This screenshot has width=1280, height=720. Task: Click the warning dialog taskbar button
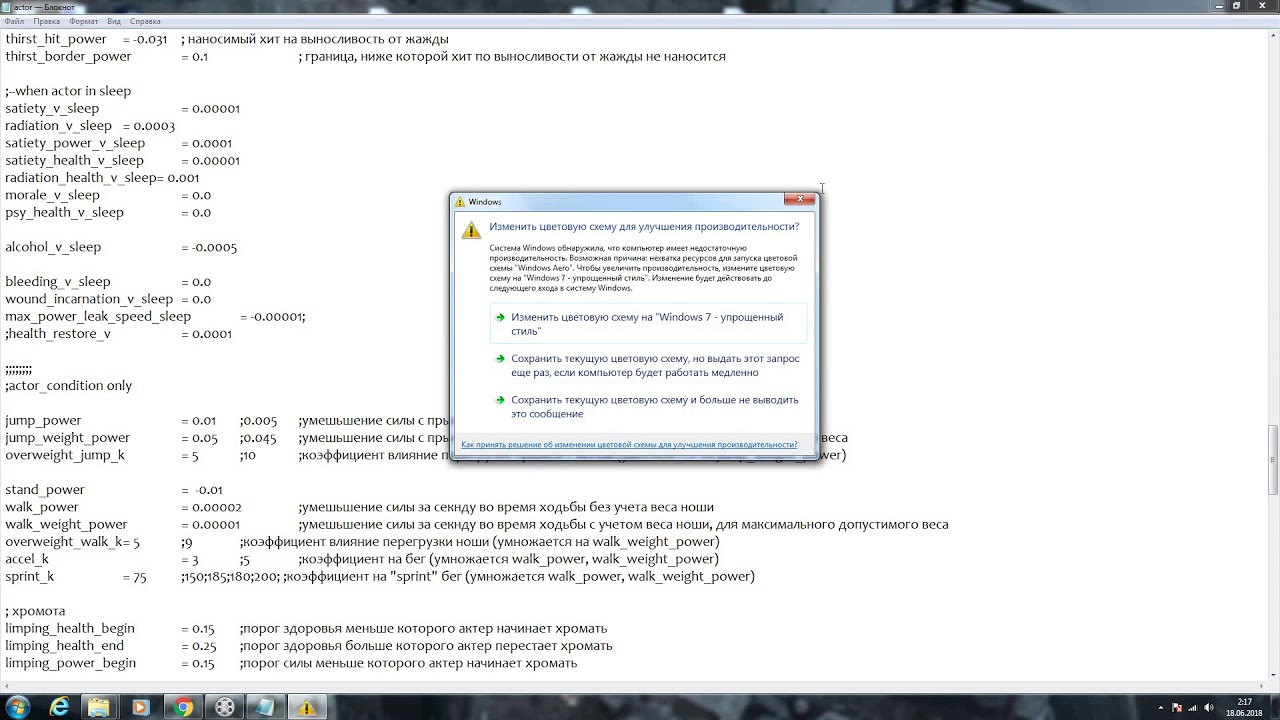(x=307, y=707)
